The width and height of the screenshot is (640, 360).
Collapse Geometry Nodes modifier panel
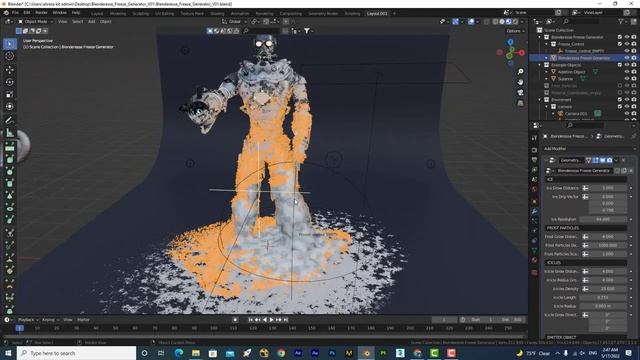coord(546,160)
